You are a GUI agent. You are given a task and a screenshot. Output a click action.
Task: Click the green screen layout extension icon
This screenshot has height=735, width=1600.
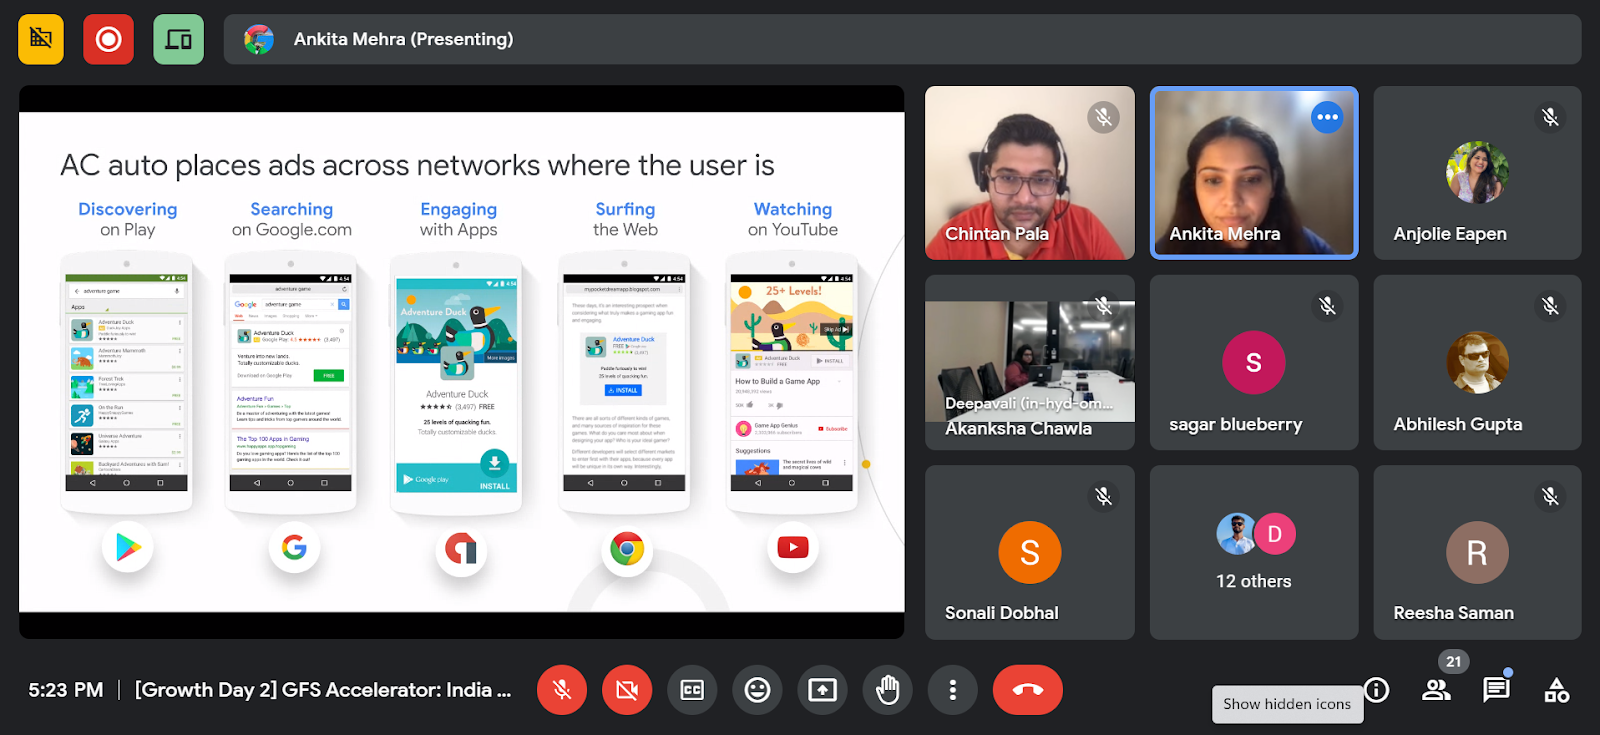[179, 39]
